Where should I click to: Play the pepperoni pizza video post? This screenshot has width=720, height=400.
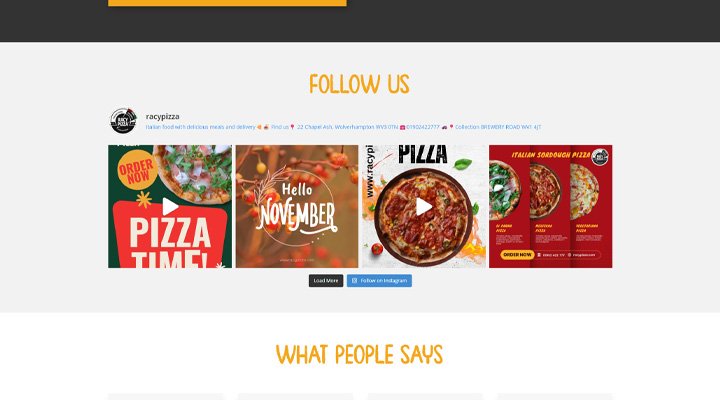[x=424, y=207]
